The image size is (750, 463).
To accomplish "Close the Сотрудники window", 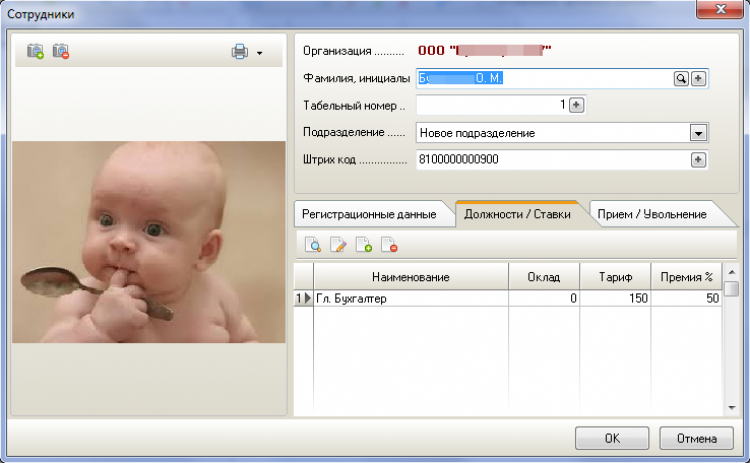I will (x=719, y=9).
